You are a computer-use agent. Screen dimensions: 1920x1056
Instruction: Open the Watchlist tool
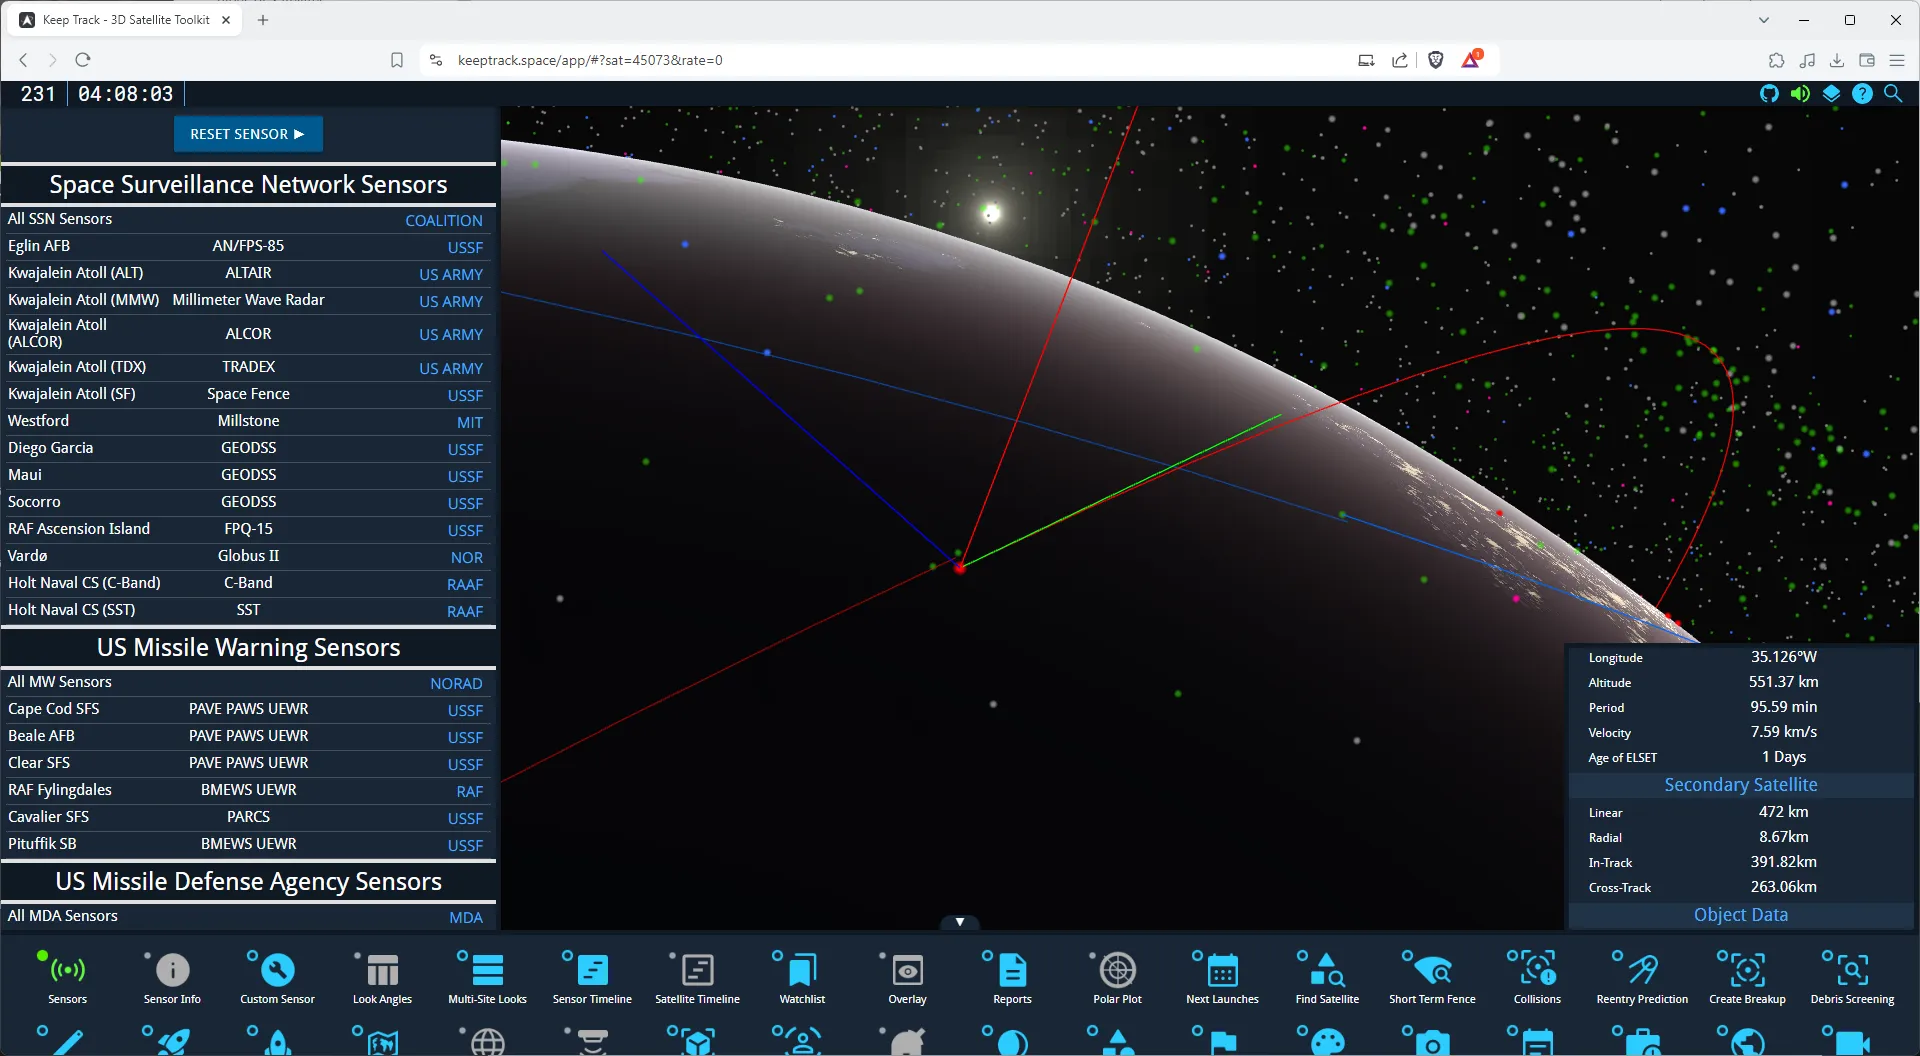[x=802, y=978]
